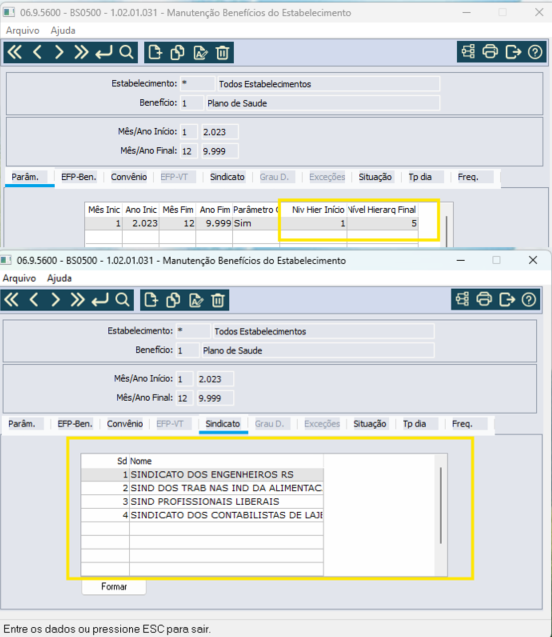Search magnifier icon in back window toolbar
The height and width of the screenshot is (637, 552).
[126, 52]
